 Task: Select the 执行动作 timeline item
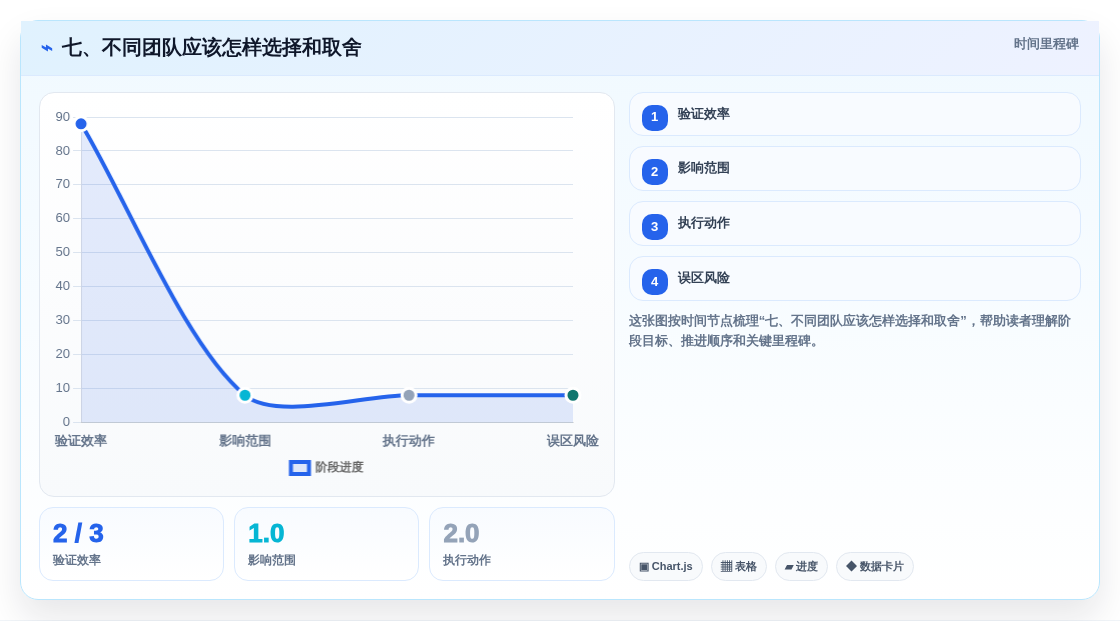(x=854, y=224)
